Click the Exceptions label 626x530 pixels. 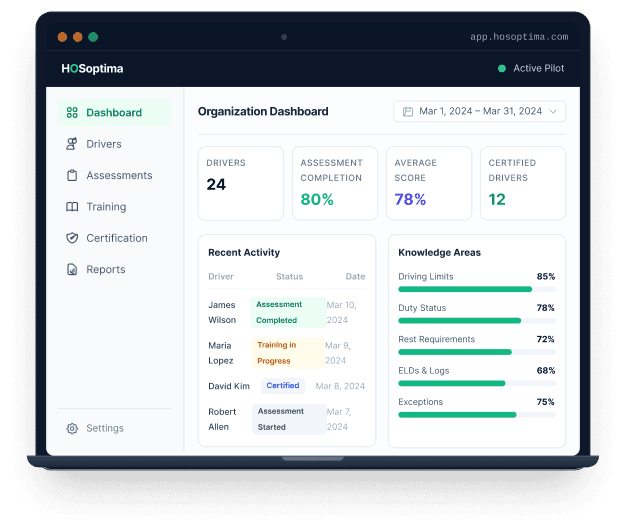(420, 402)
